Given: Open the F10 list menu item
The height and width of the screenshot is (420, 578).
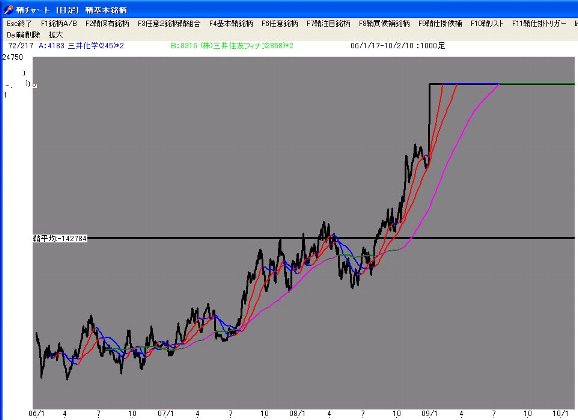Looking at the screenshot, I should tap(487, 24).
